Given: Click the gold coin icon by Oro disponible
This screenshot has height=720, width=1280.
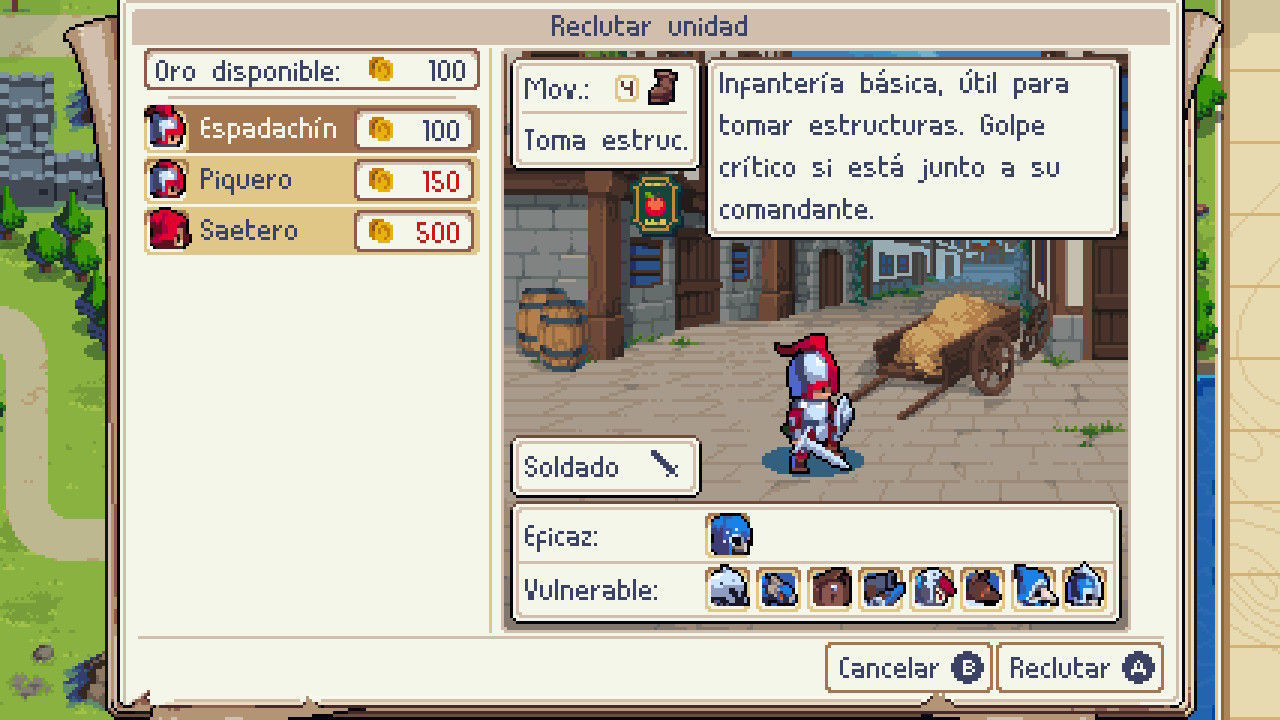Looking at the screenshot, I should 381,70.
